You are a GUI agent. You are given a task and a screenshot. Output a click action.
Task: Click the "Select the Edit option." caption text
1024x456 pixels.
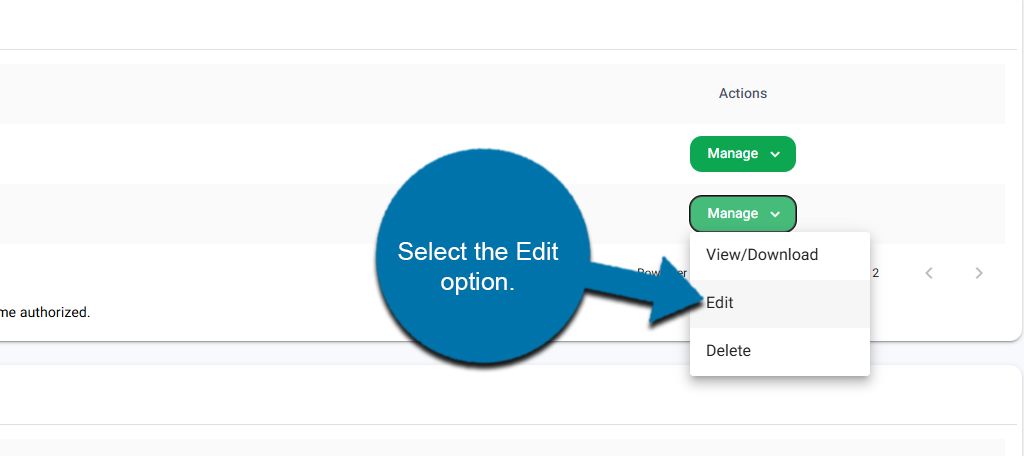click(x=477, y=266)
